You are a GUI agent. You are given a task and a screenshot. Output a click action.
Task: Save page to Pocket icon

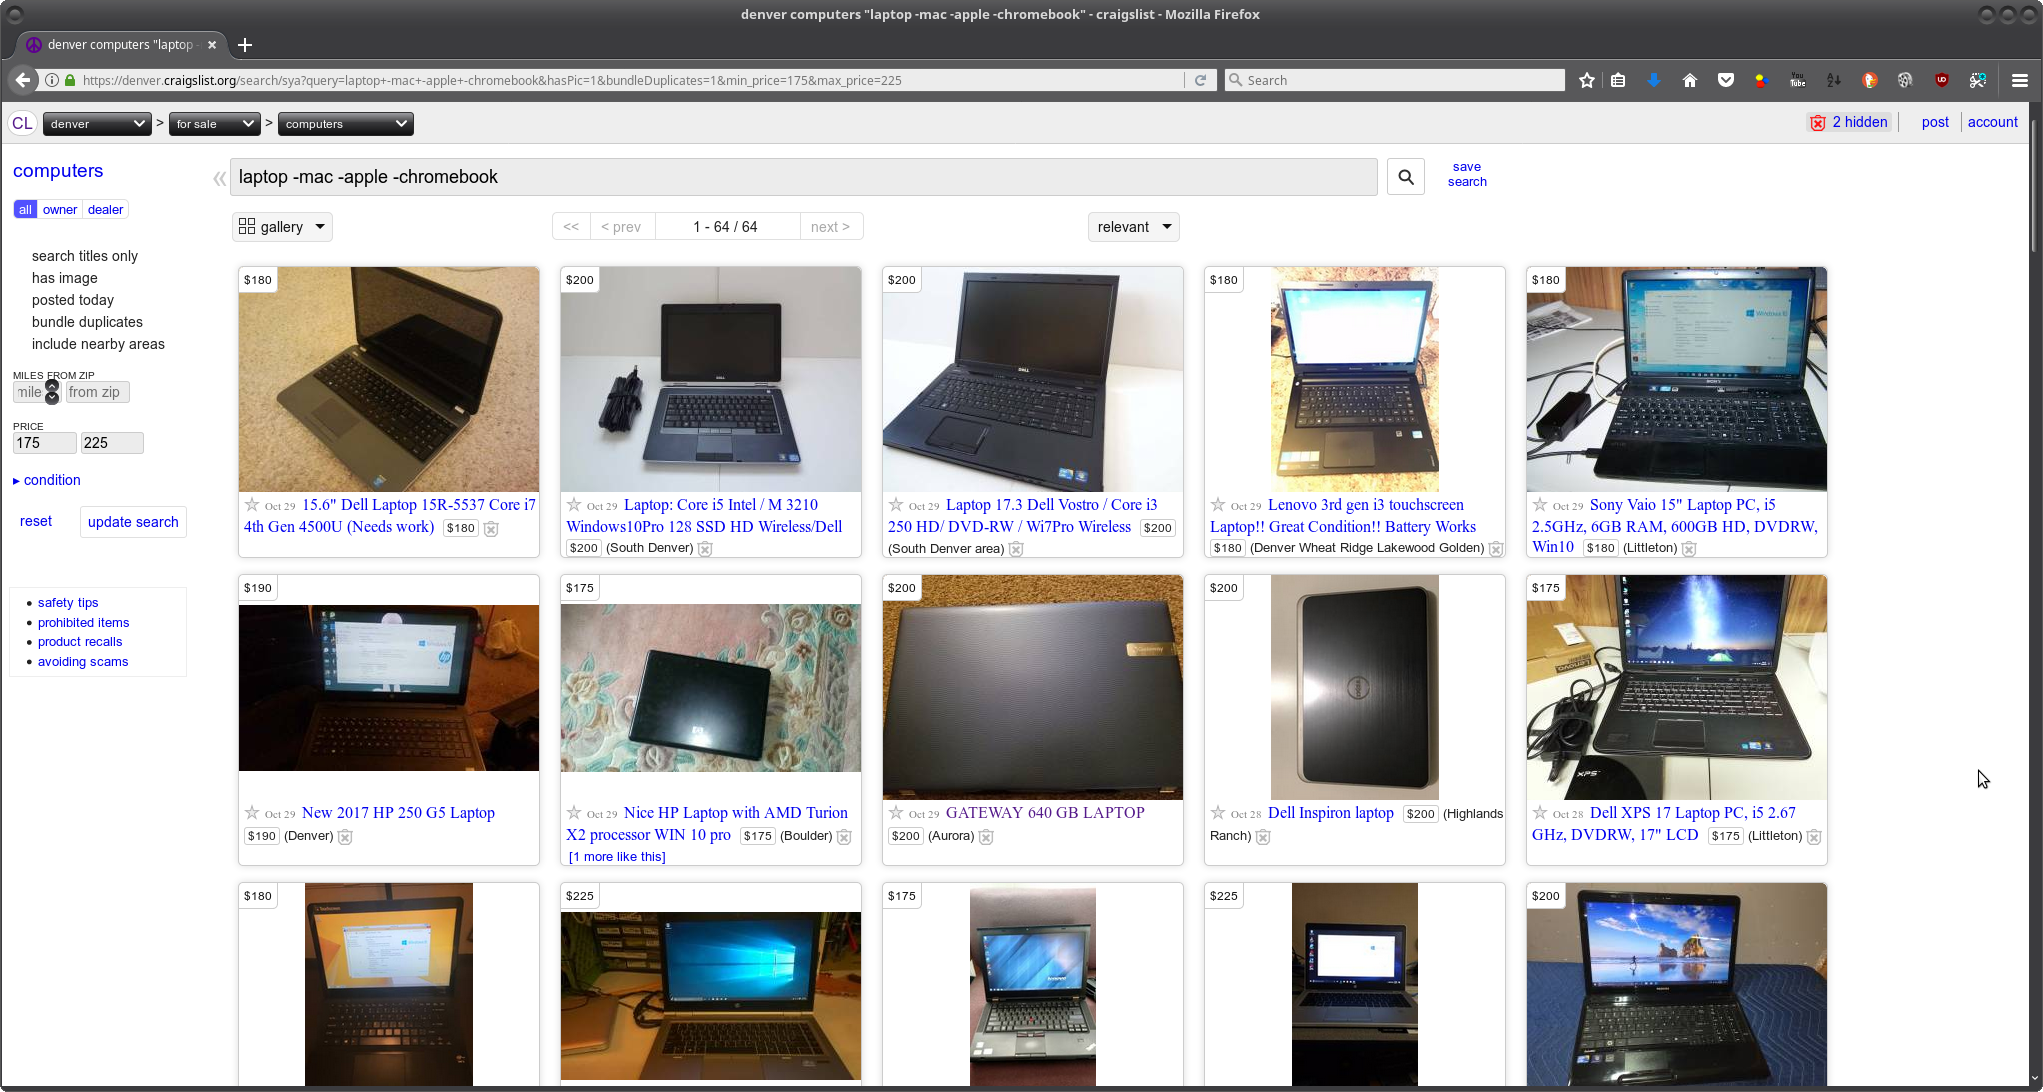(1726, 80)
